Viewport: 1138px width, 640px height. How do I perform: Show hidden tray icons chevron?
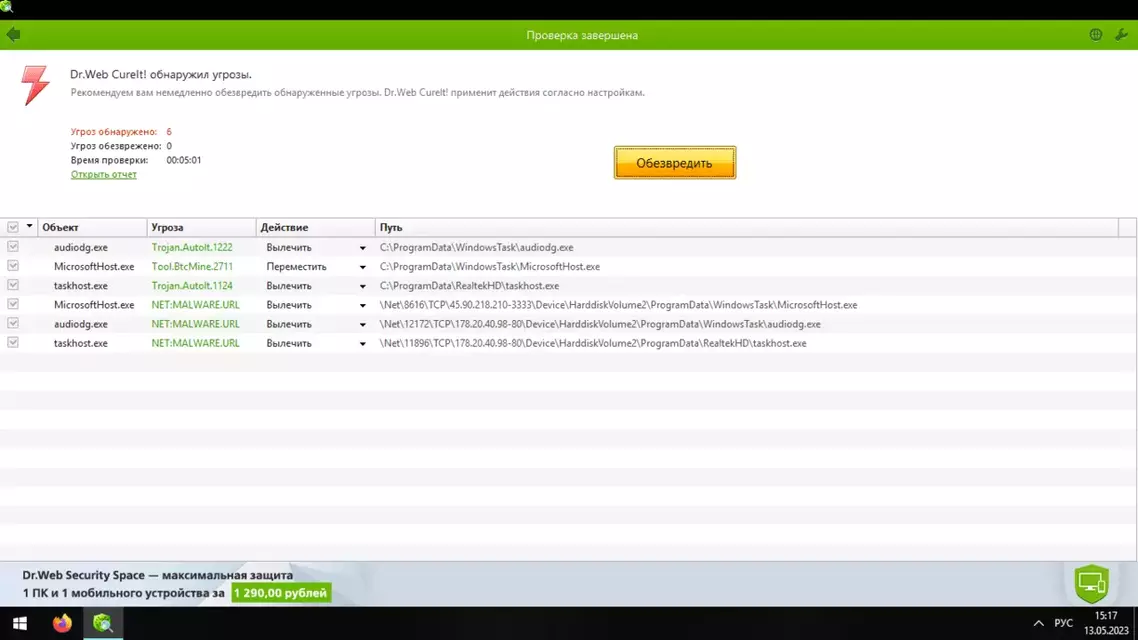(1039, 623)
